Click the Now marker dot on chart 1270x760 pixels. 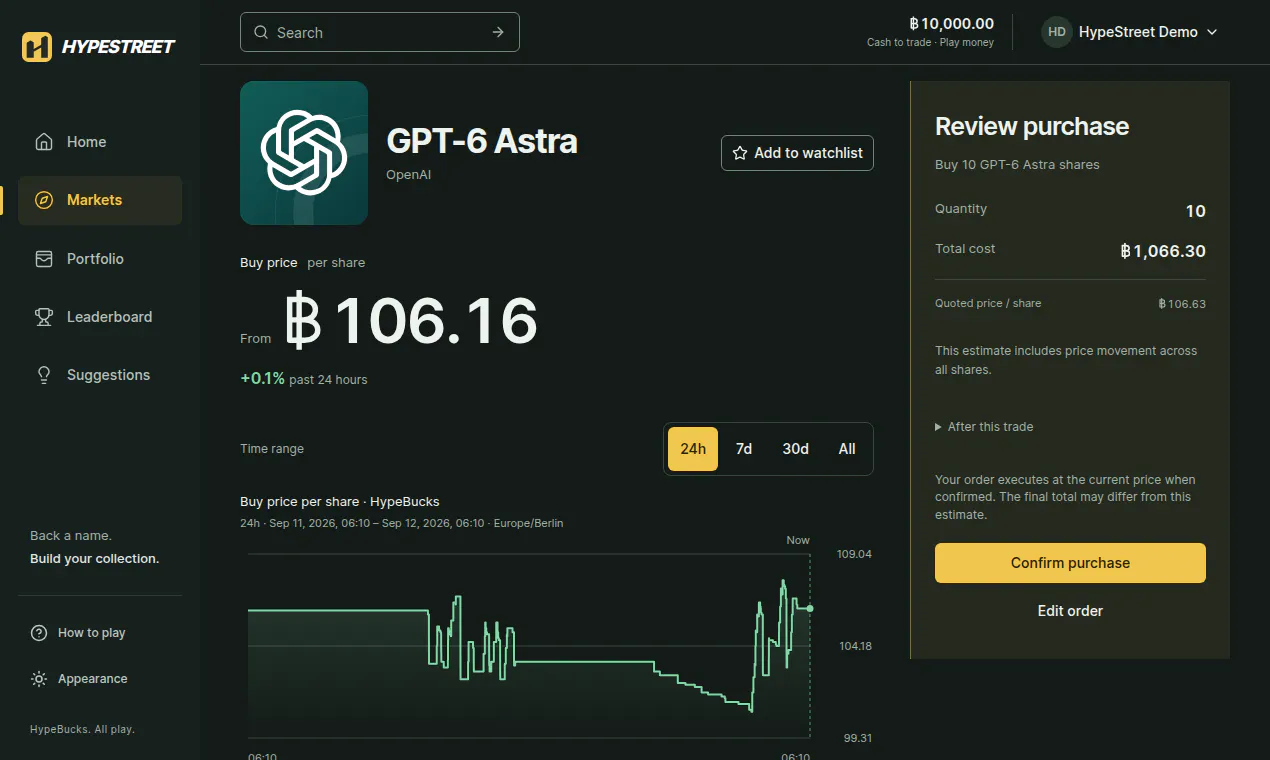tap(810, 608)
